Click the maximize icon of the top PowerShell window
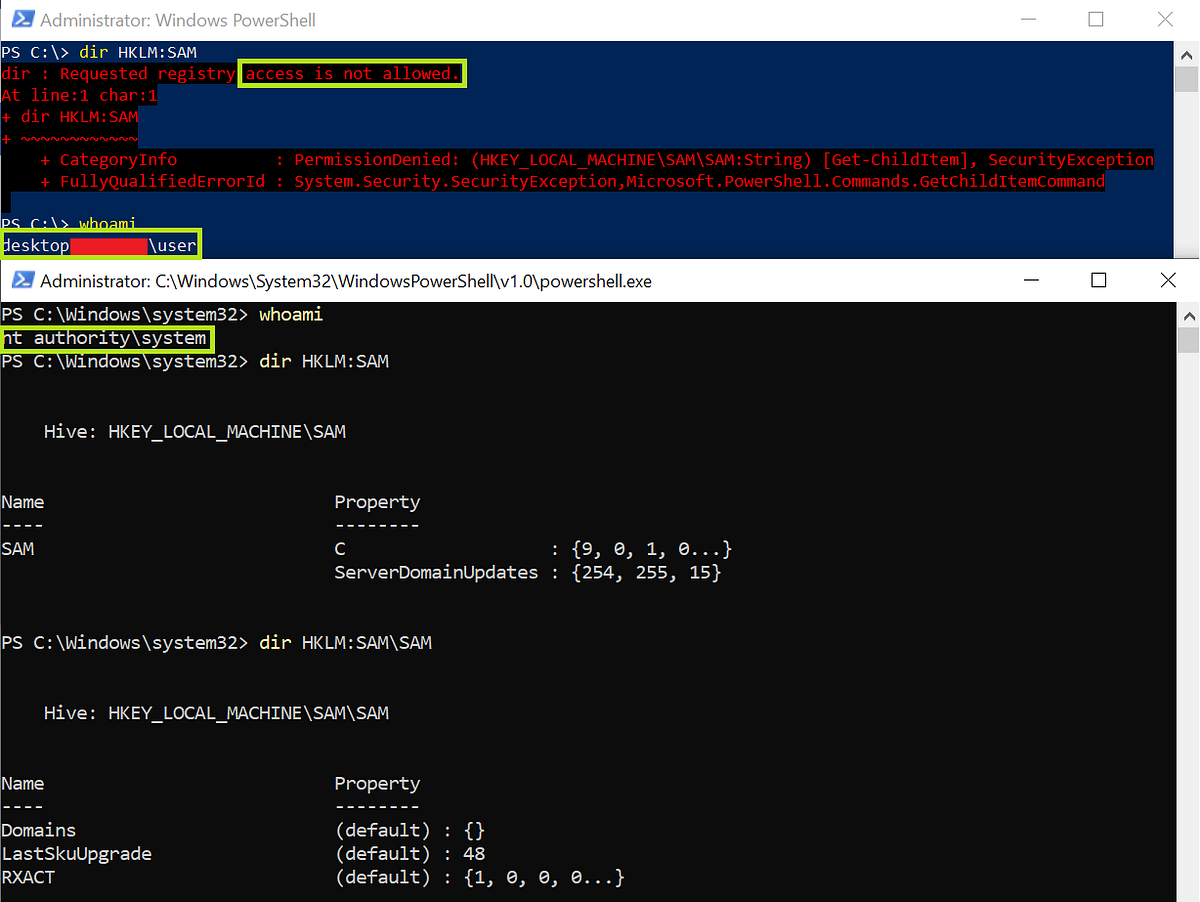 1095,19
